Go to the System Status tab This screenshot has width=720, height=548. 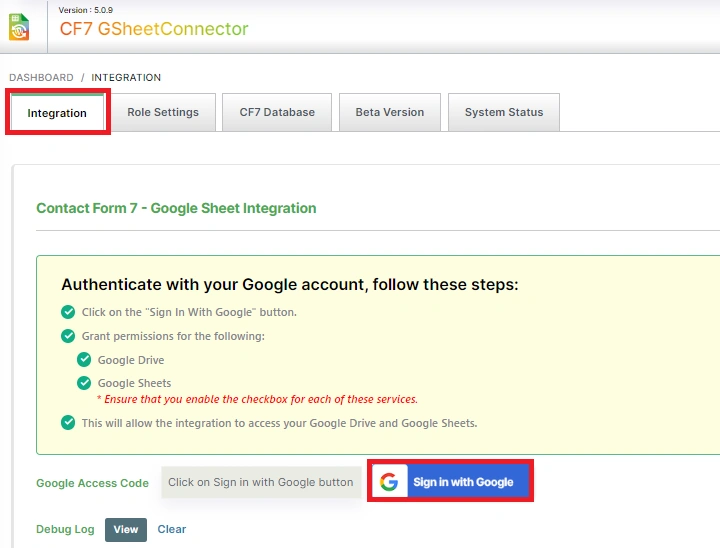tap(504, 112)
